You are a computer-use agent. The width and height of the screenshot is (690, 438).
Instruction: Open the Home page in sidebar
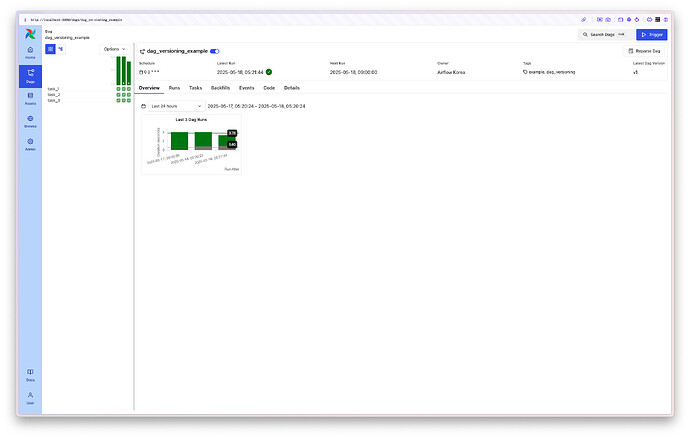(x=30, y=50)
